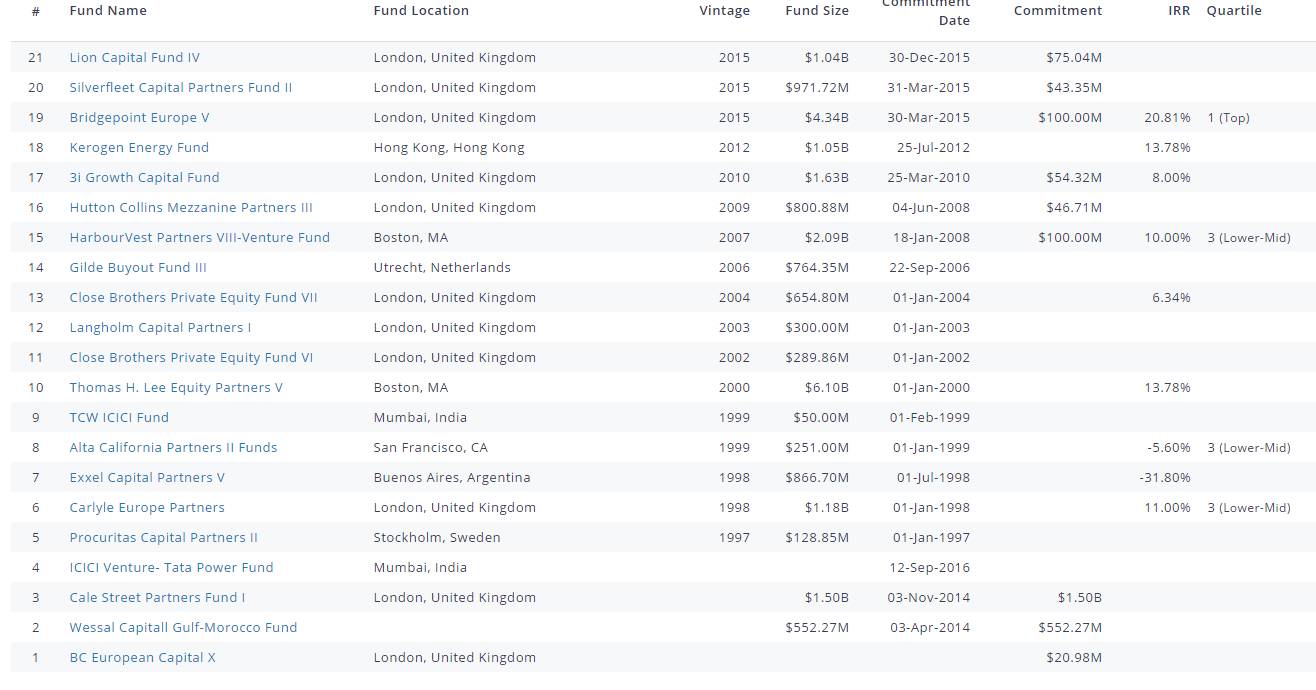
Task: Click Hutton Collins Mezzanine Partners III
Action: click(190, 207)
